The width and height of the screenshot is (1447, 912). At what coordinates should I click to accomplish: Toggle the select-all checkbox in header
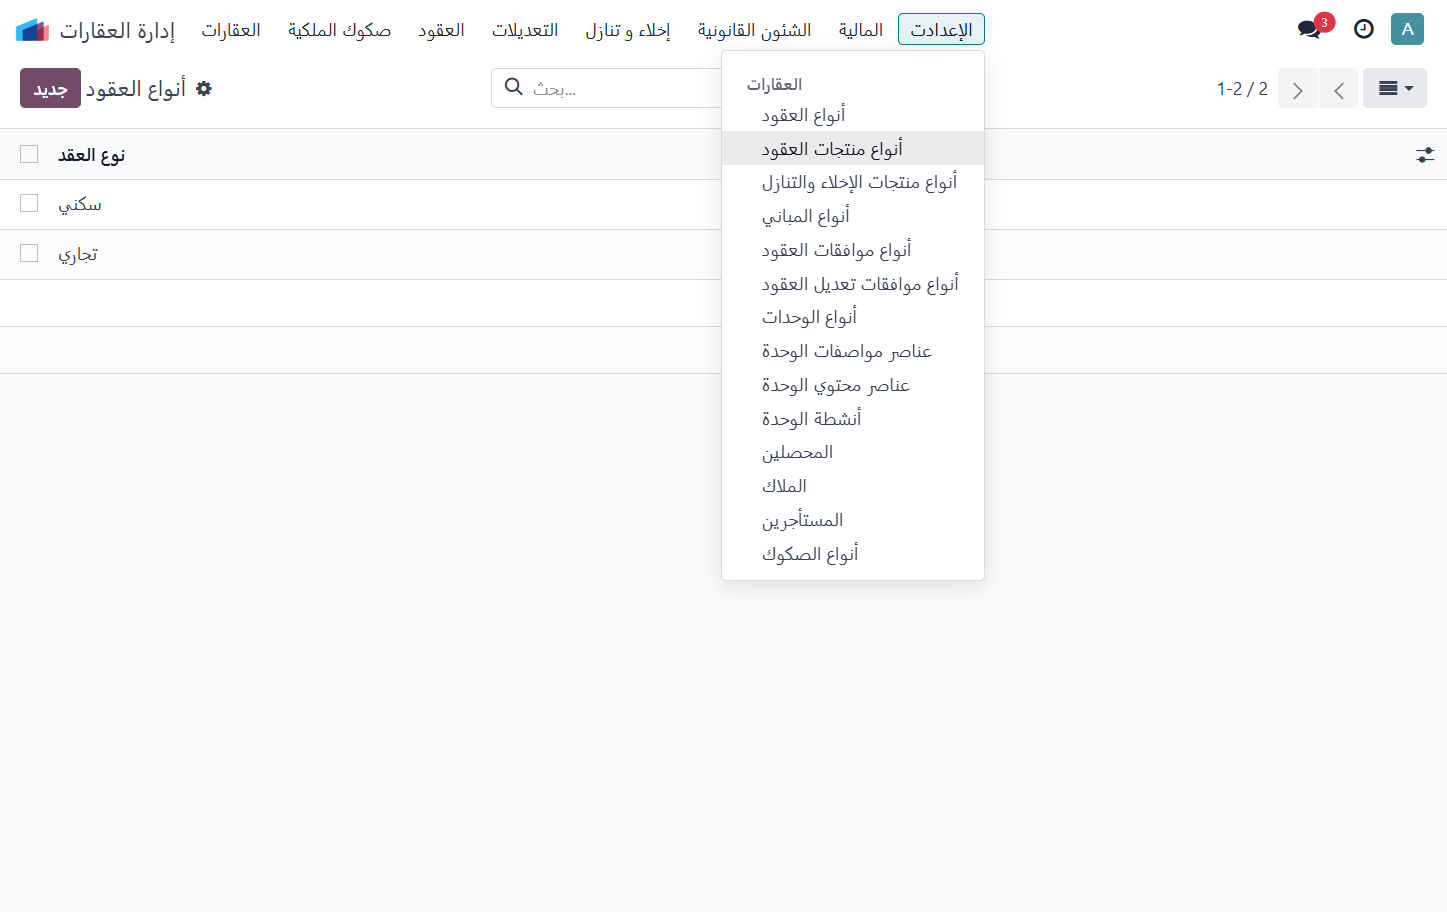(29, 154)
